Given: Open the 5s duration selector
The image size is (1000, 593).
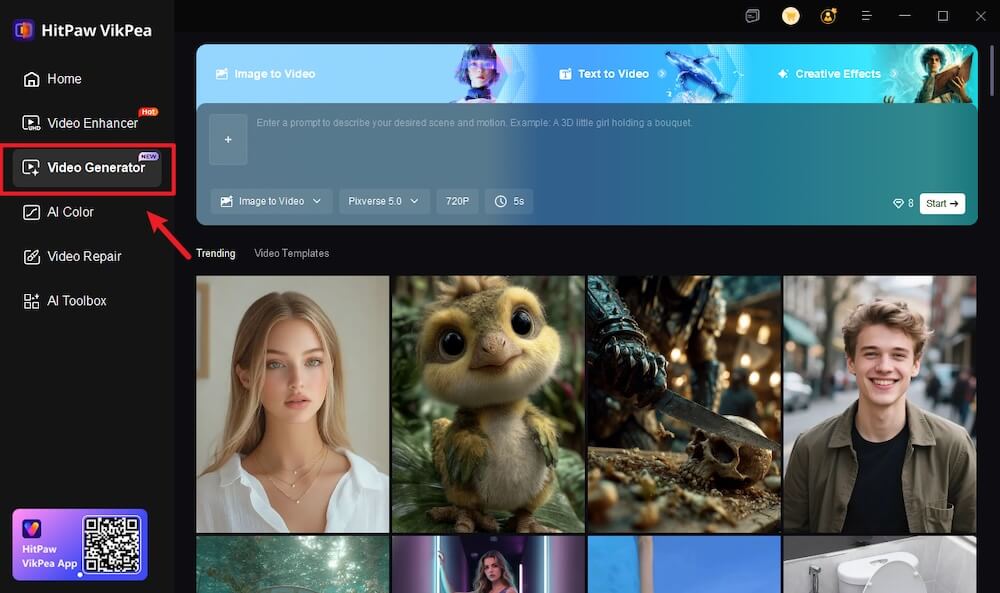Looking at the screenshot, I should coord(508,201).
